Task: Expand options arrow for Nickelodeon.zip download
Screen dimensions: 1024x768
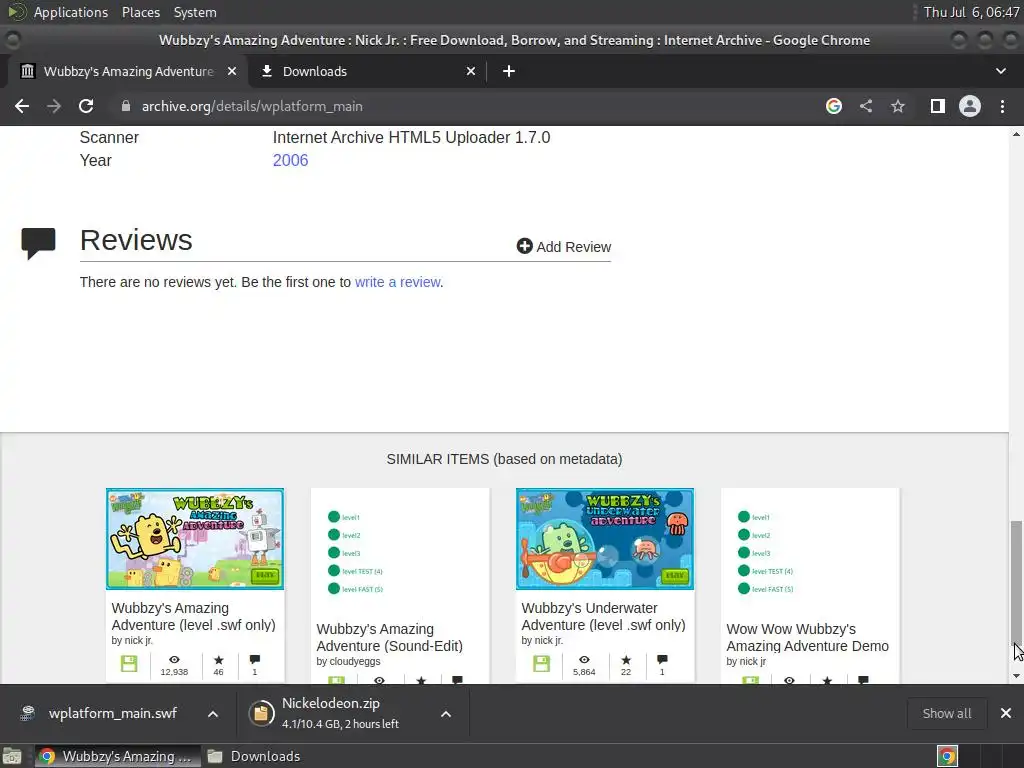Action: point(446,714)
